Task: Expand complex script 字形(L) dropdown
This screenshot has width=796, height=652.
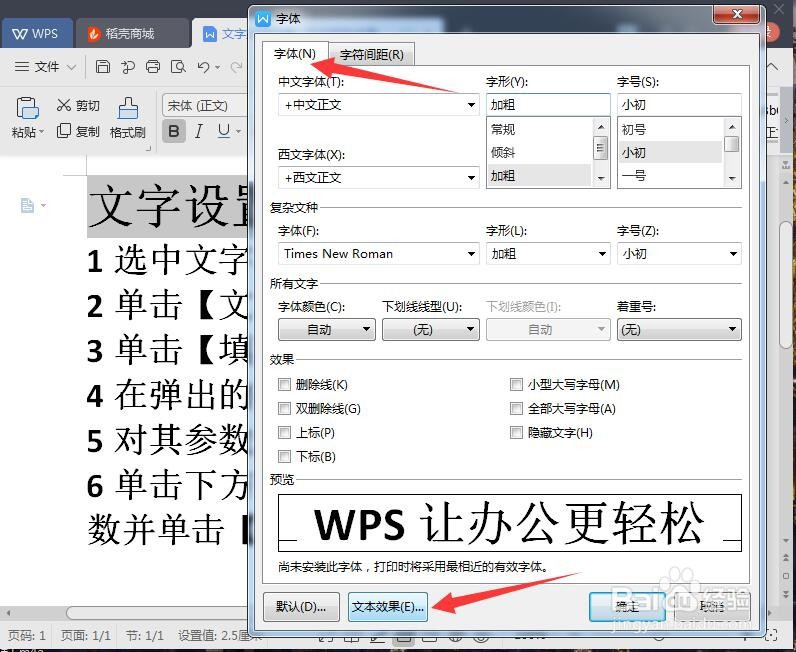Action: [x=602, y=254]
